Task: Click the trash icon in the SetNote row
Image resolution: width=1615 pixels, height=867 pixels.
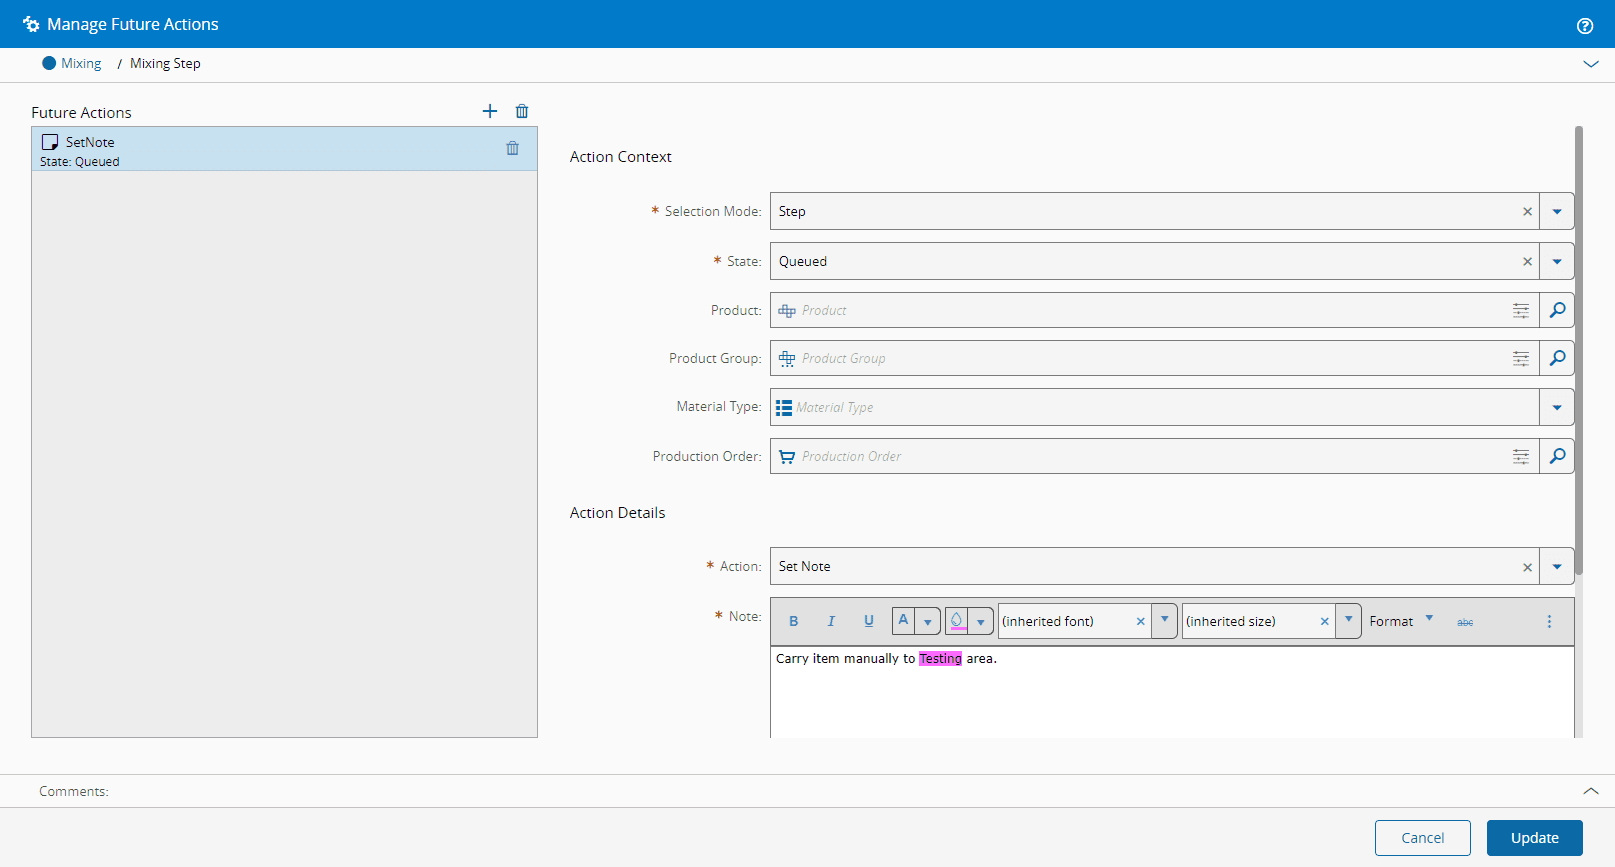Action: click(512, 148)
